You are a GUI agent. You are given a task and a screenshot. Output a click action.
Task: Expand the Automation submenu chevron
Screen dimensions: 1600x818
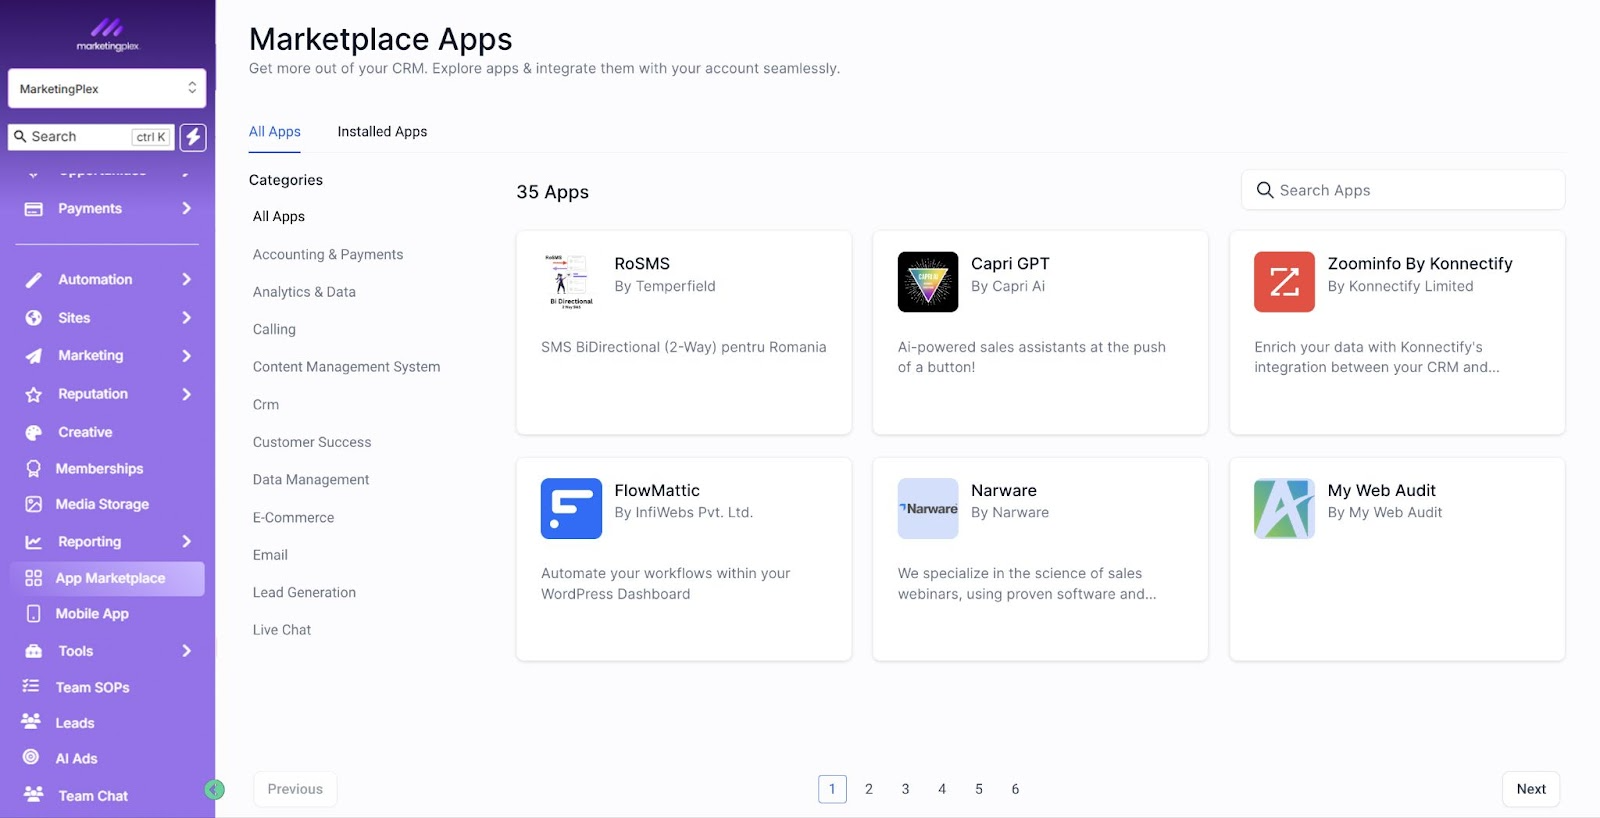point(186,280)
